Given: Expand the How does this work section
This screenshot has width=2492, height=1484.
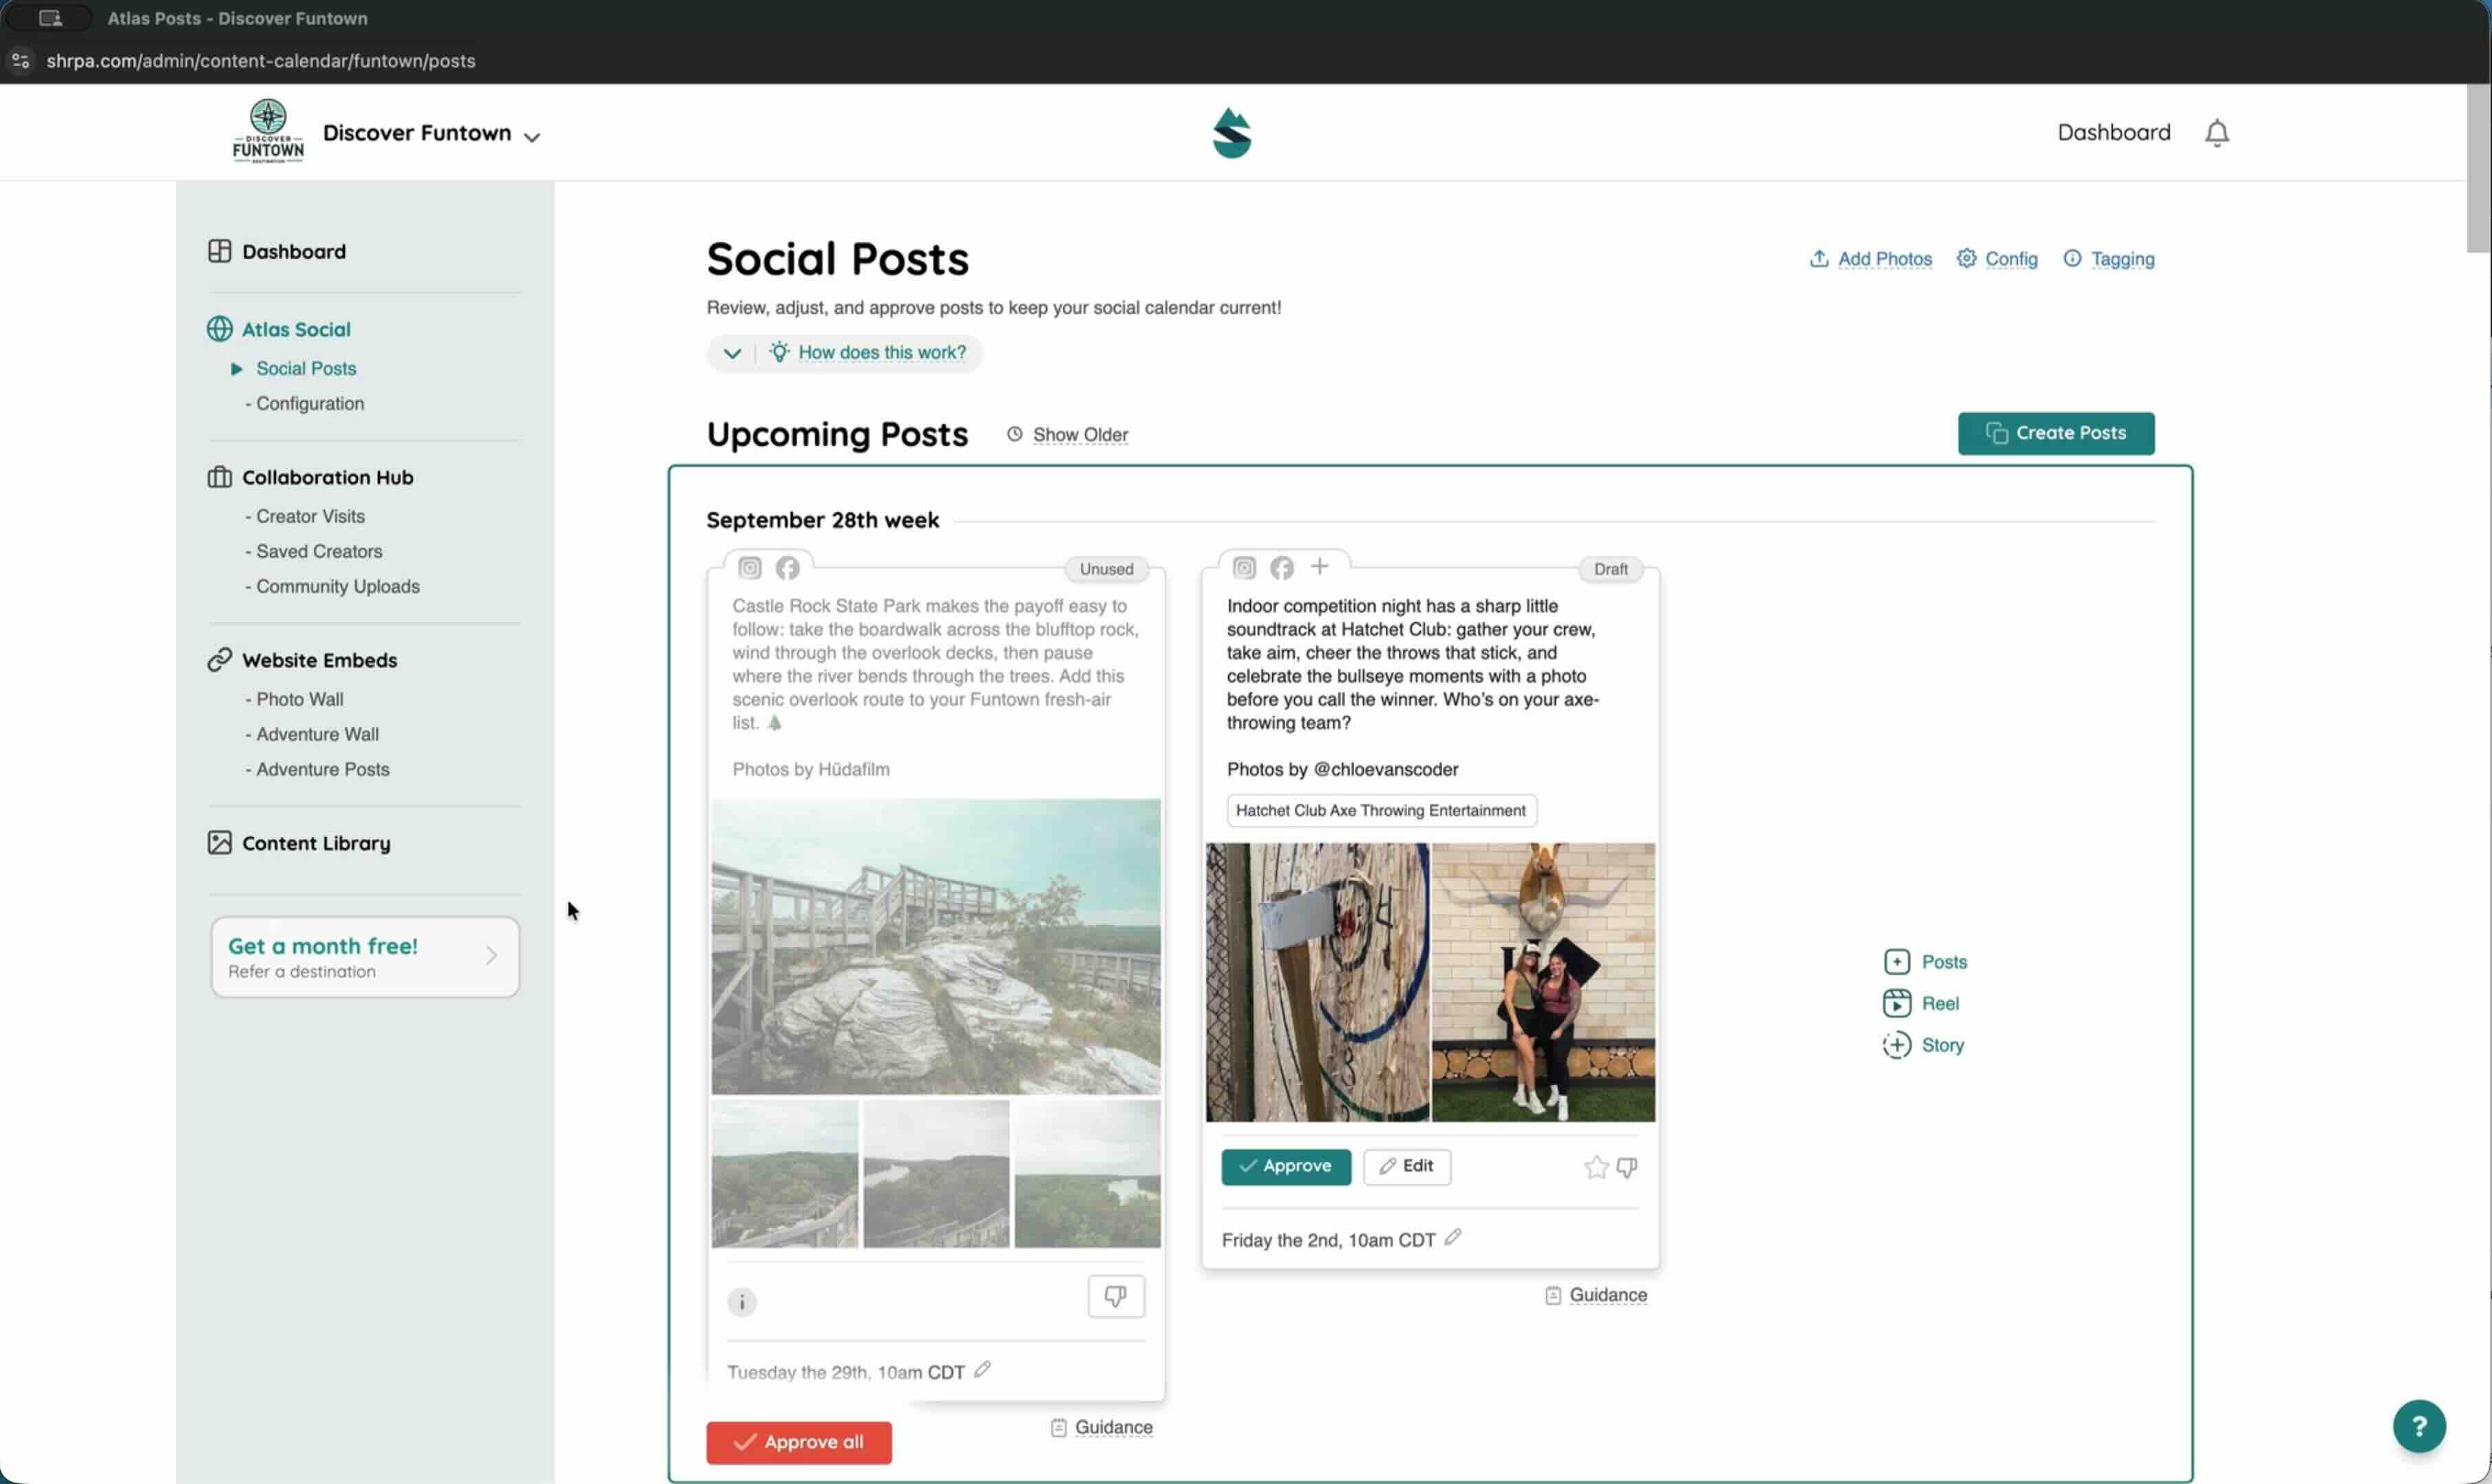Looking at the screenshot, I should [845, 353].
